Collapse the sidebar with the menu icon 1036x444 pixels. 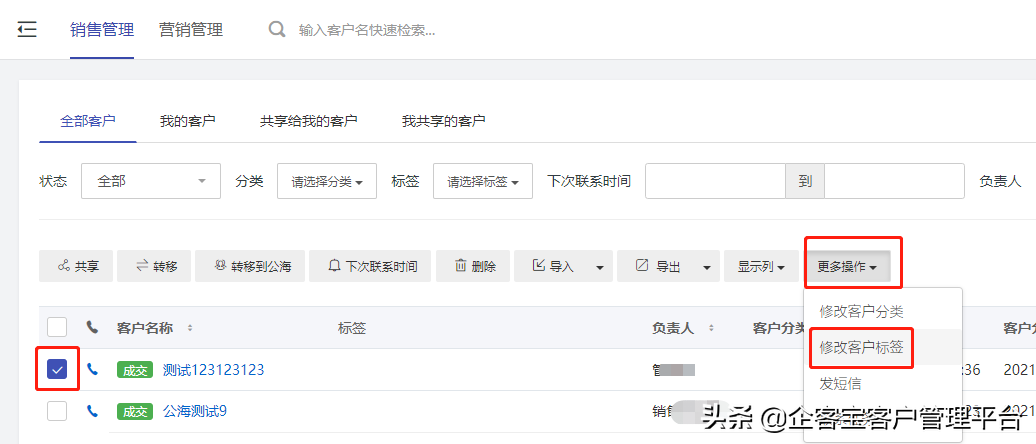pyautogui.click(x=27, y=29)
